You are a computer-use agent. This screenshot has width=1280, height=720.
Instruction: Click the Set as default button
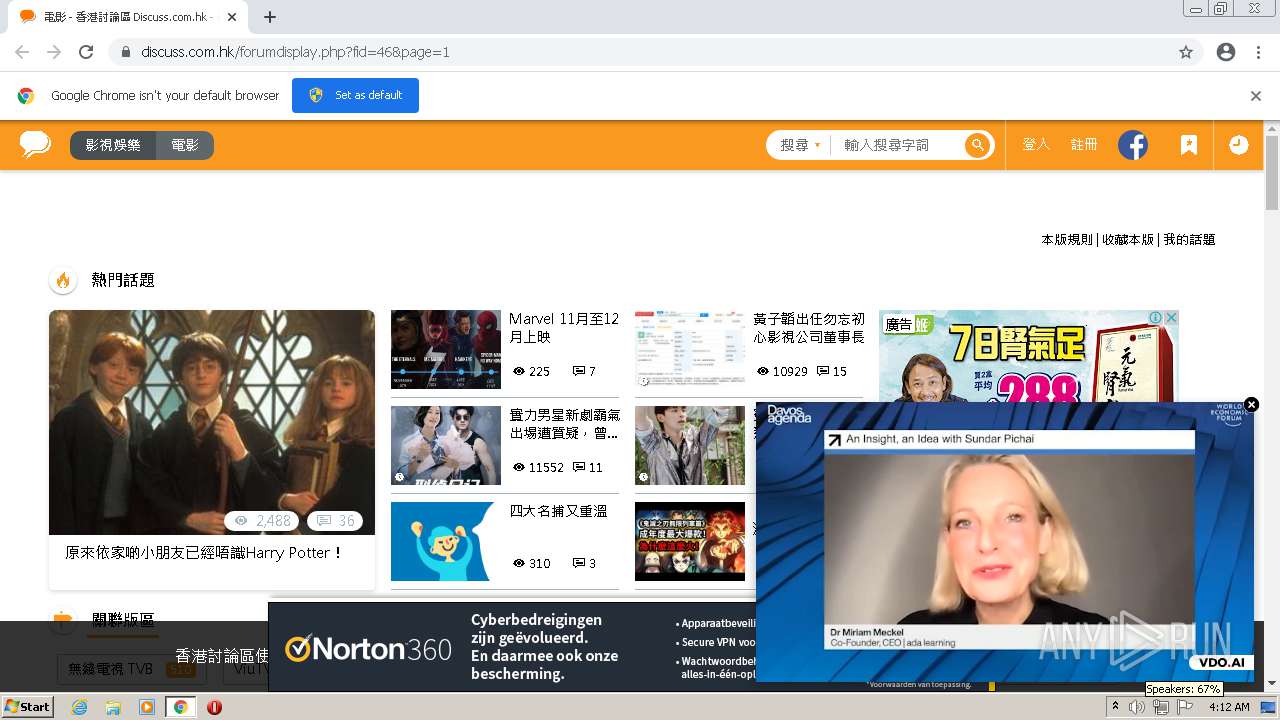point(355,95)
